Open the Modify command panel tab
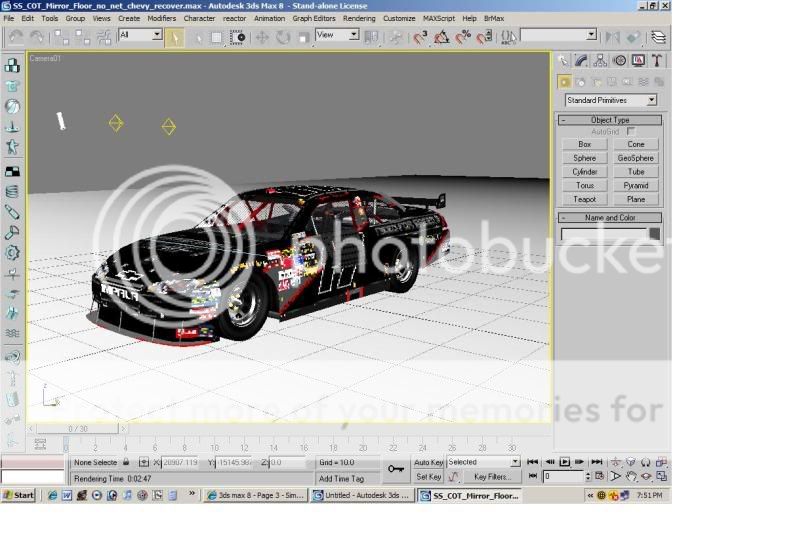 [583, 60]
